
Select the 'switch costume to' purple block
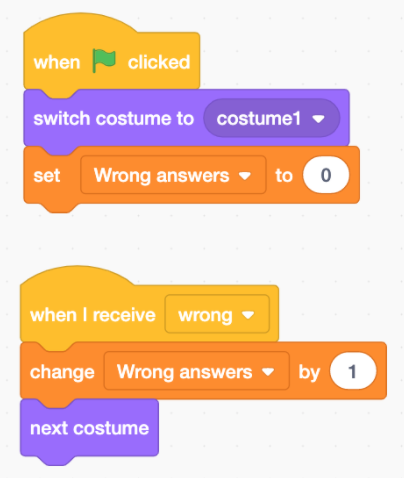pos(186,118)
